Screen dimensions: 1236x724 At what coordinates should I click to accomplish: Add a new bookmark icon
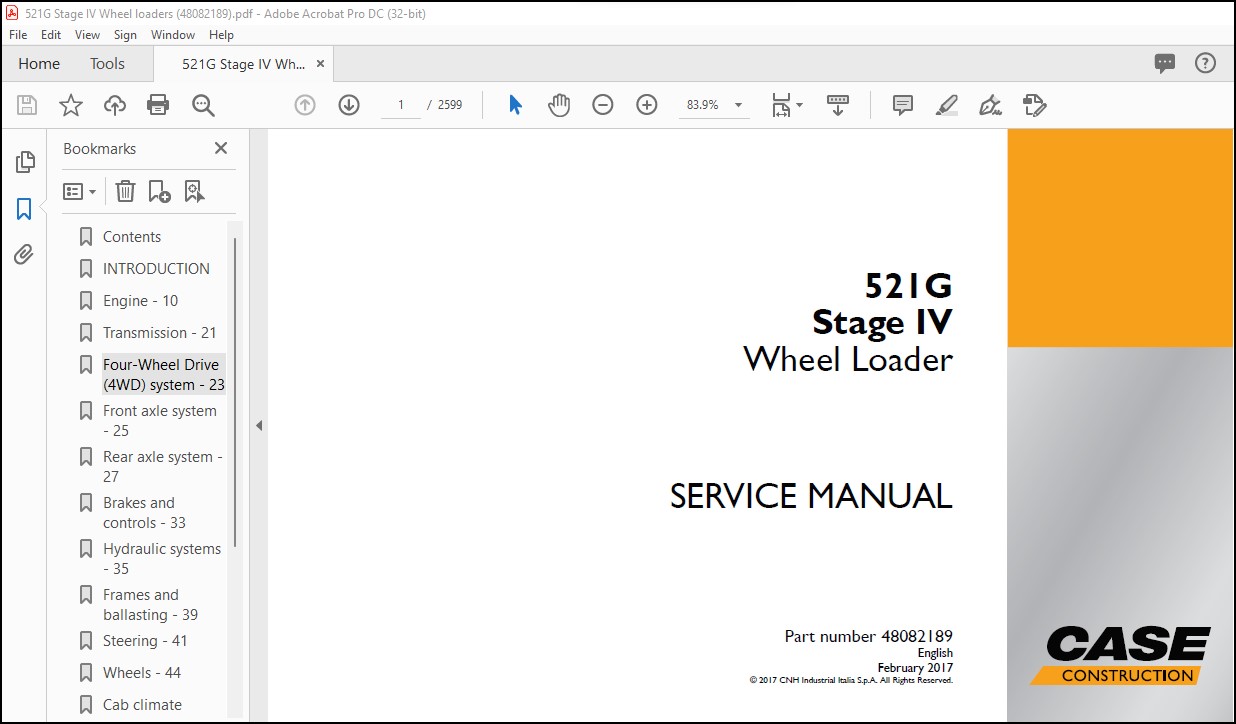coord(159,191)
